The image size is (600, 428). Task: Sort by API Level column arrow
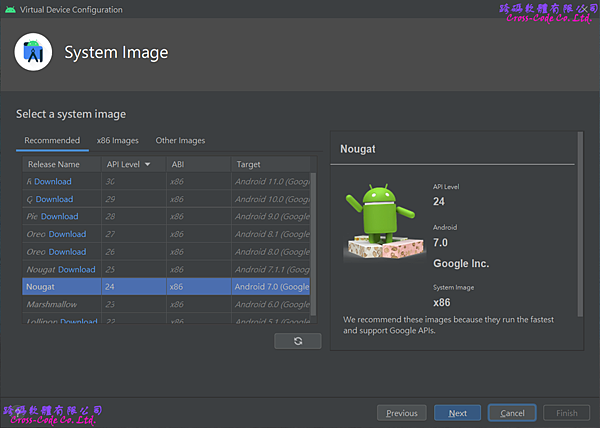click(148, 164)
